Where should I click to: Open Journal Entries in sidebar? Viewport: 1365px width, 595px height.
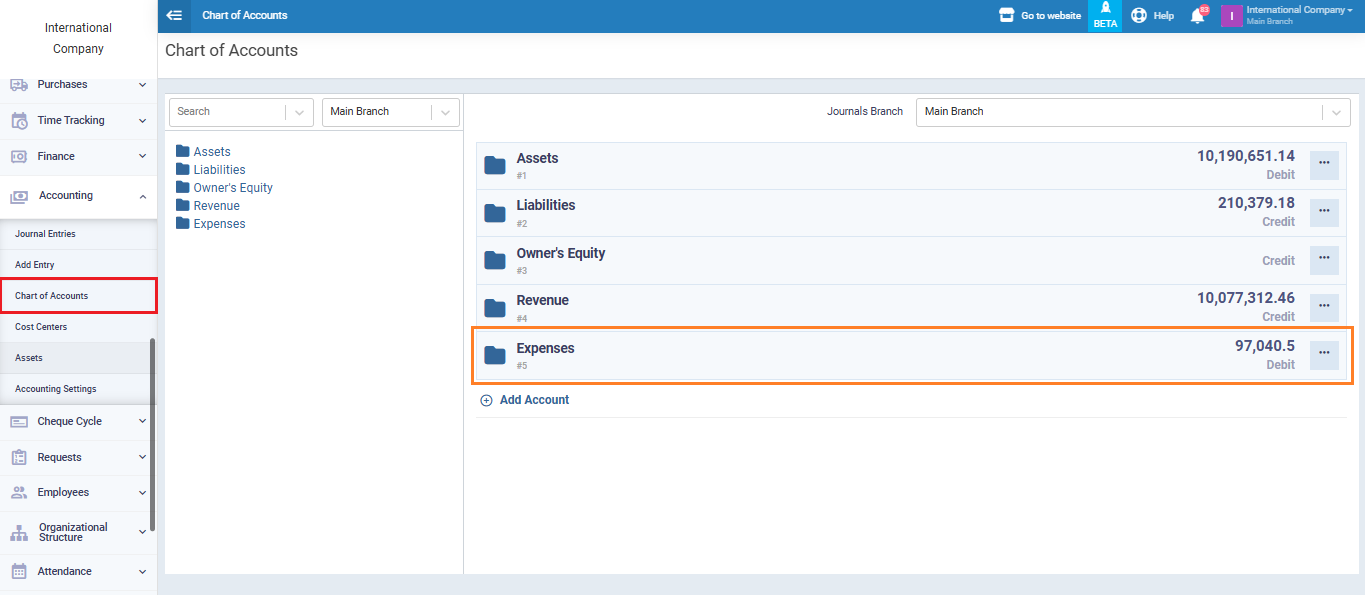tap(46, 234)
